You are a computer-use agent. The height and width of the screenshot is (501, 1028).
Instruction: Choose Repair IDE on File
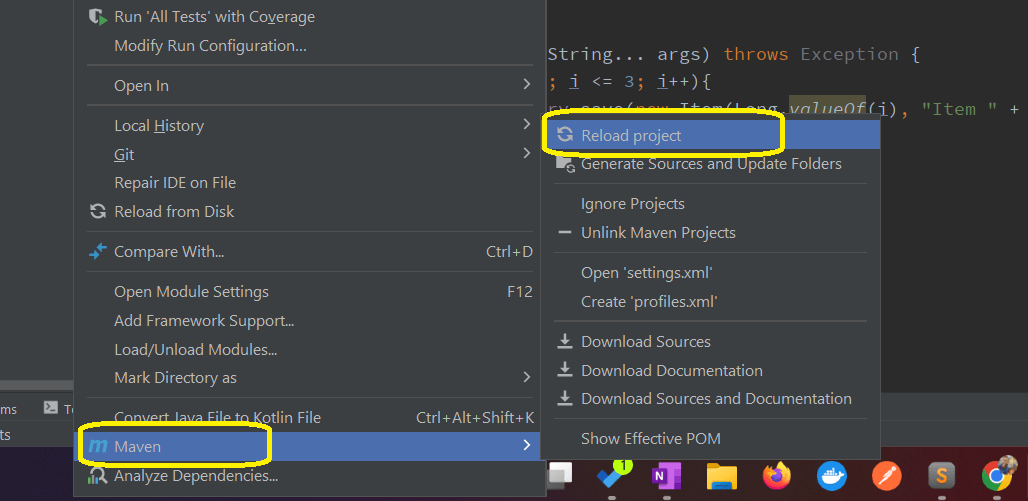point(175,183)
